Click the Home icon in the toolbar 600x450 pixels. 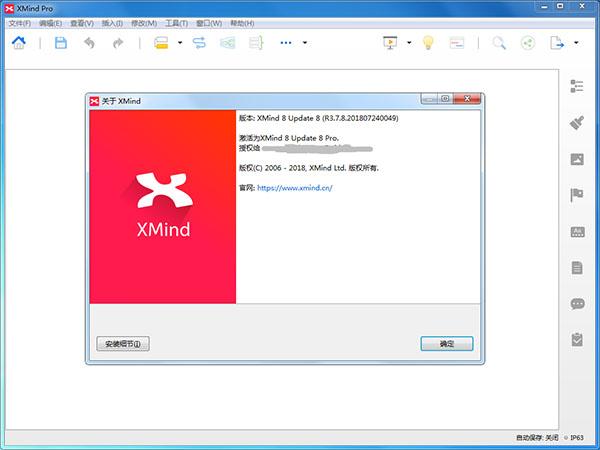(x=18, y=43)
